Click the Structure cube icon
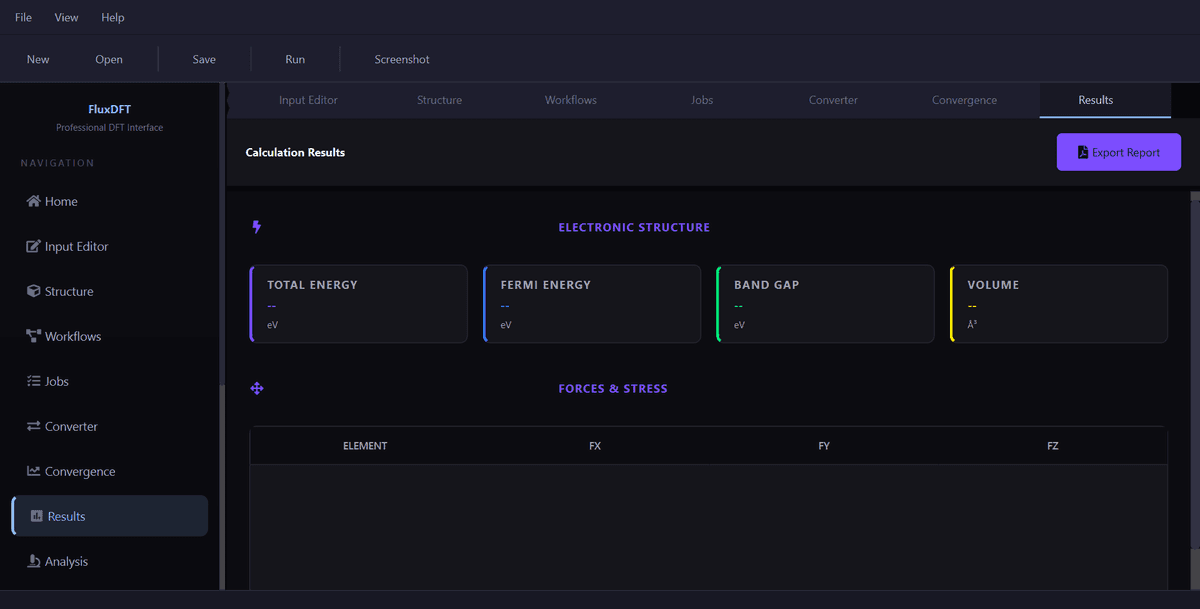 point(33,291)
